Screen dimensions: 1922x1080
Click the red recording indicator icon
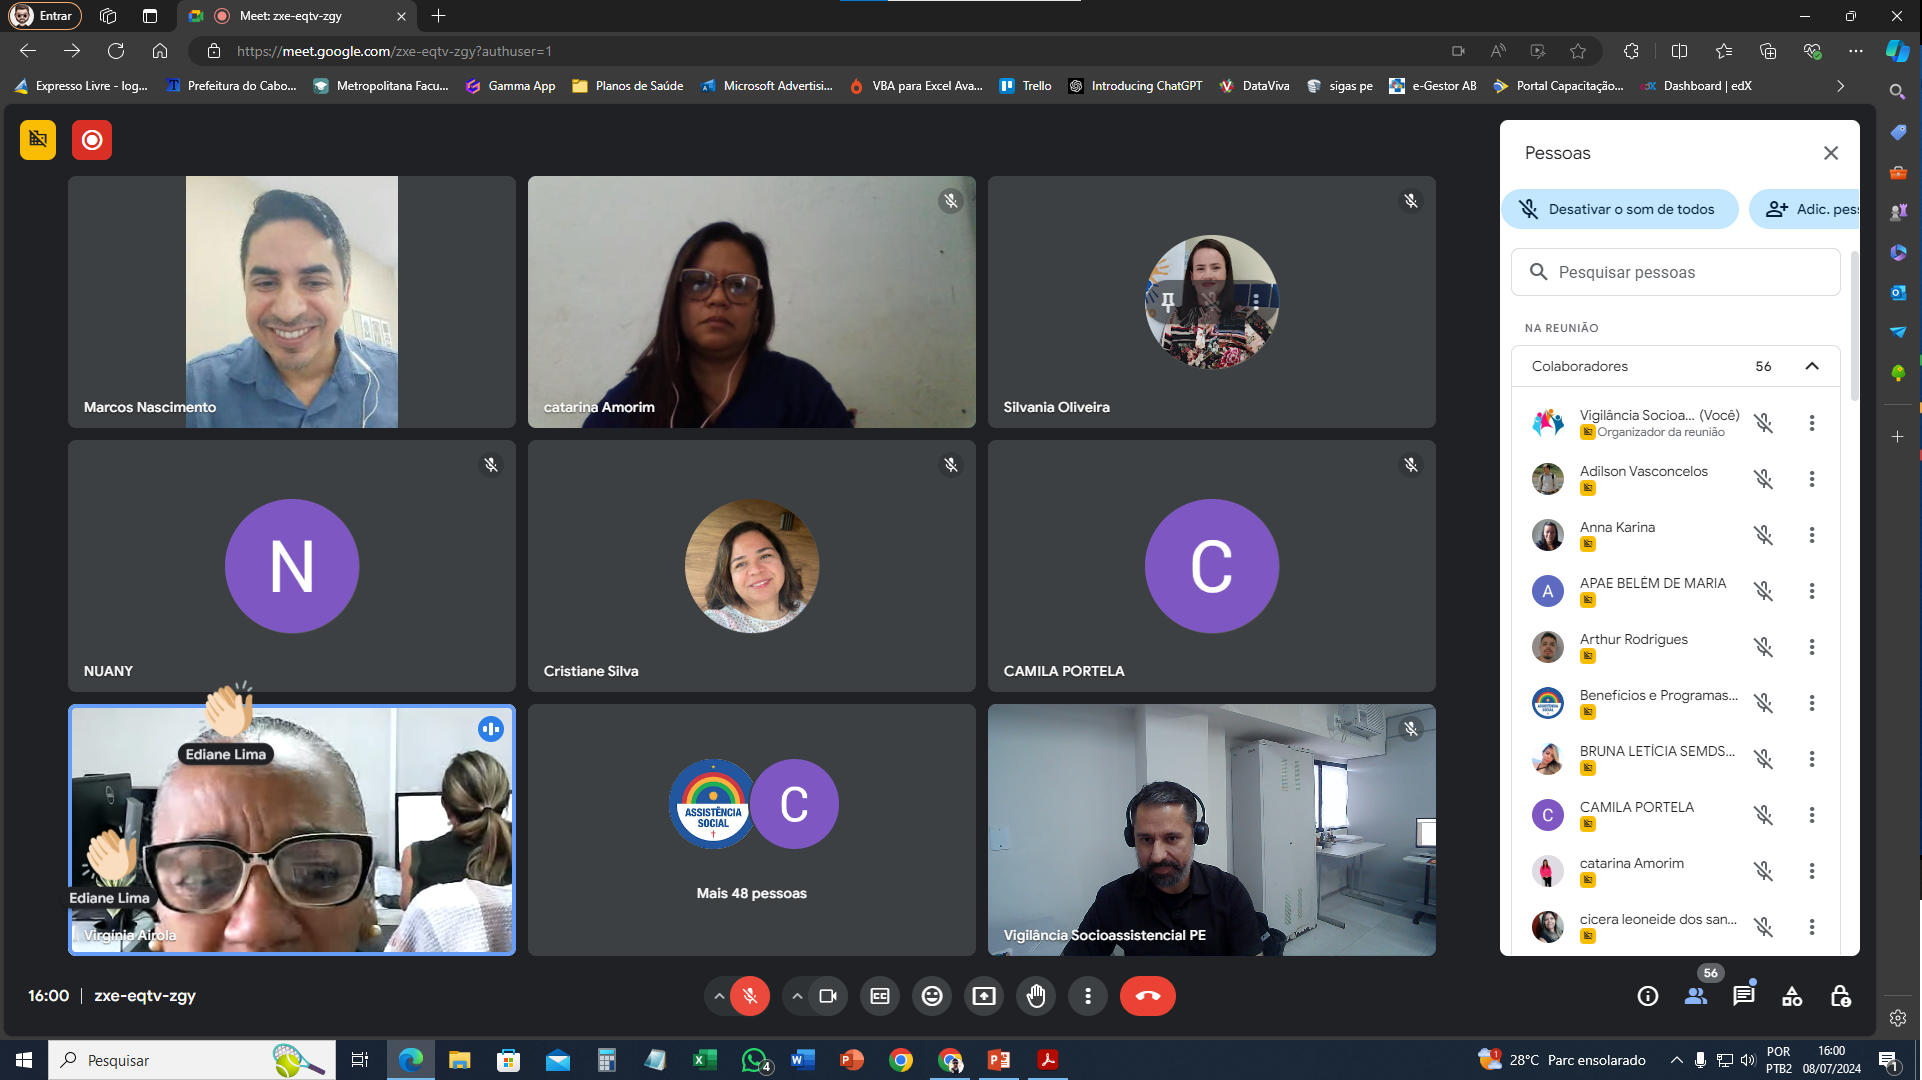(x=92, y=140)
